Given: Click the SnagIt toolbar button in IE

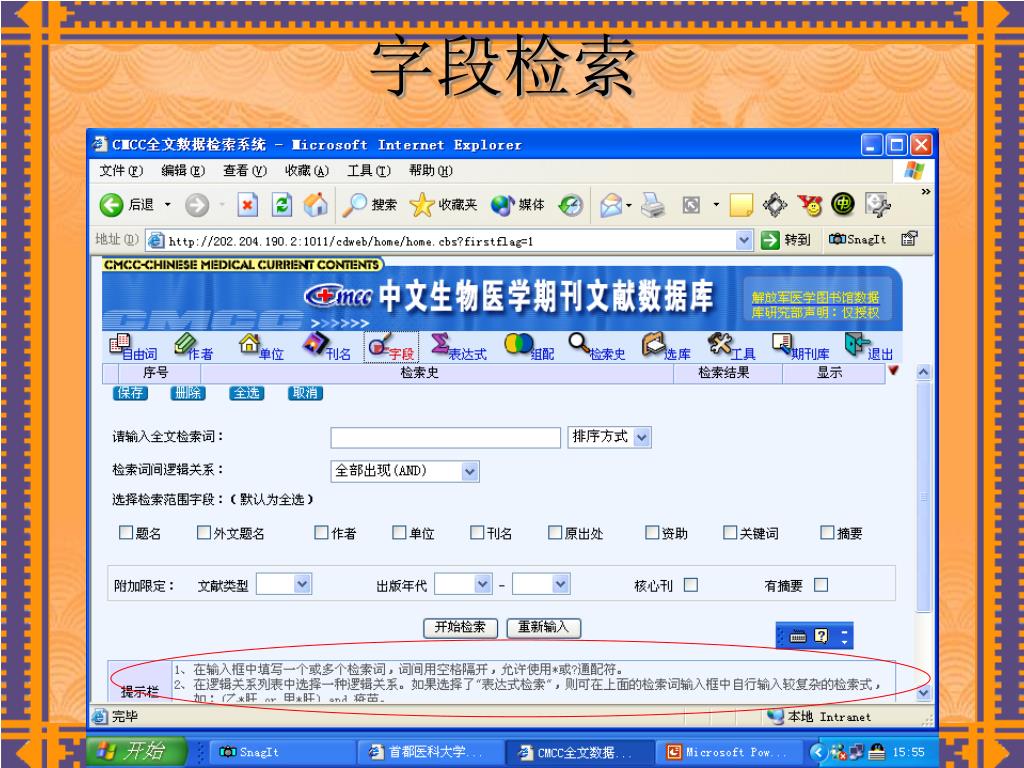Looking at the screenshot, I should click(x=857, y=240).
